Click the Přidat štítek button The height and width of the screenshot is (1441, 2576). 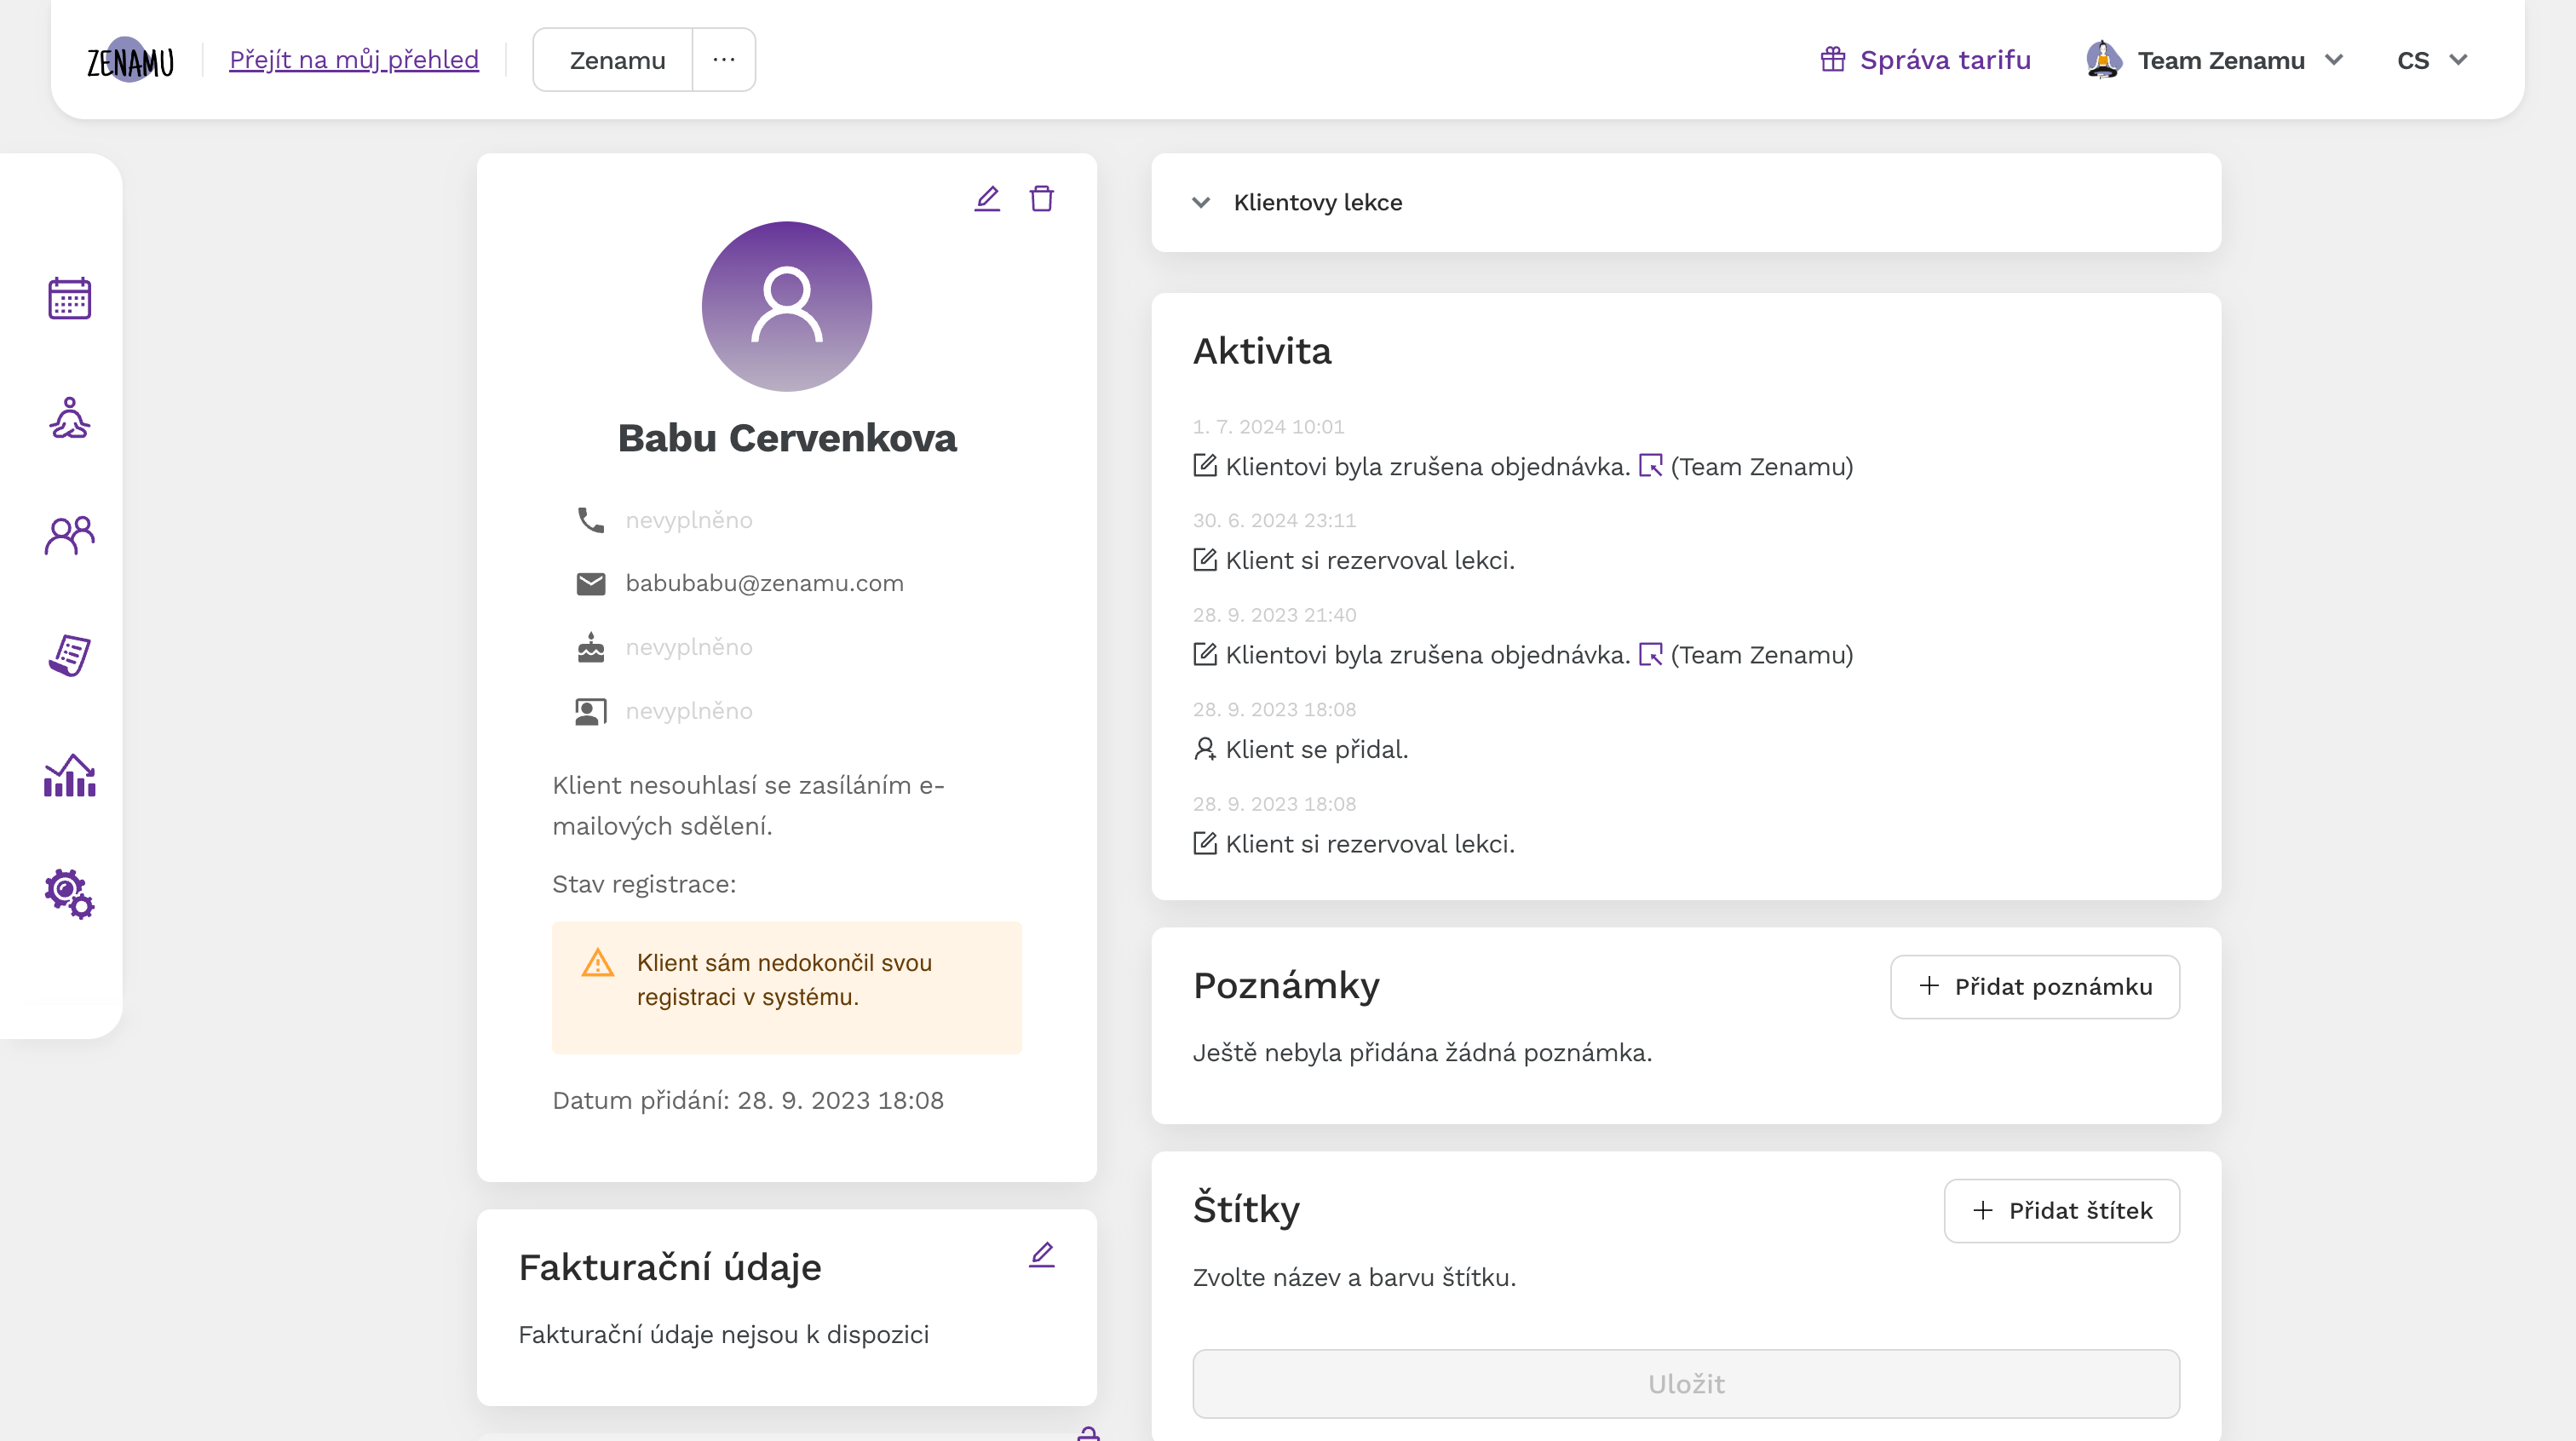coord(2061,1210)
